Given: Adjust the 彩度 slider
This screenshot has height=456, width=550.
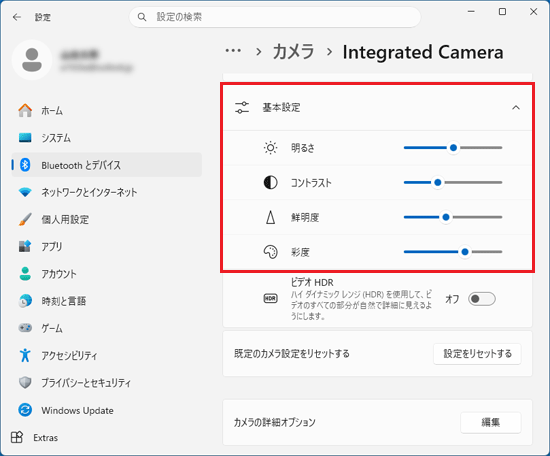Looking at the screenshot, I should pyautogui.click(x=453, y=252).
